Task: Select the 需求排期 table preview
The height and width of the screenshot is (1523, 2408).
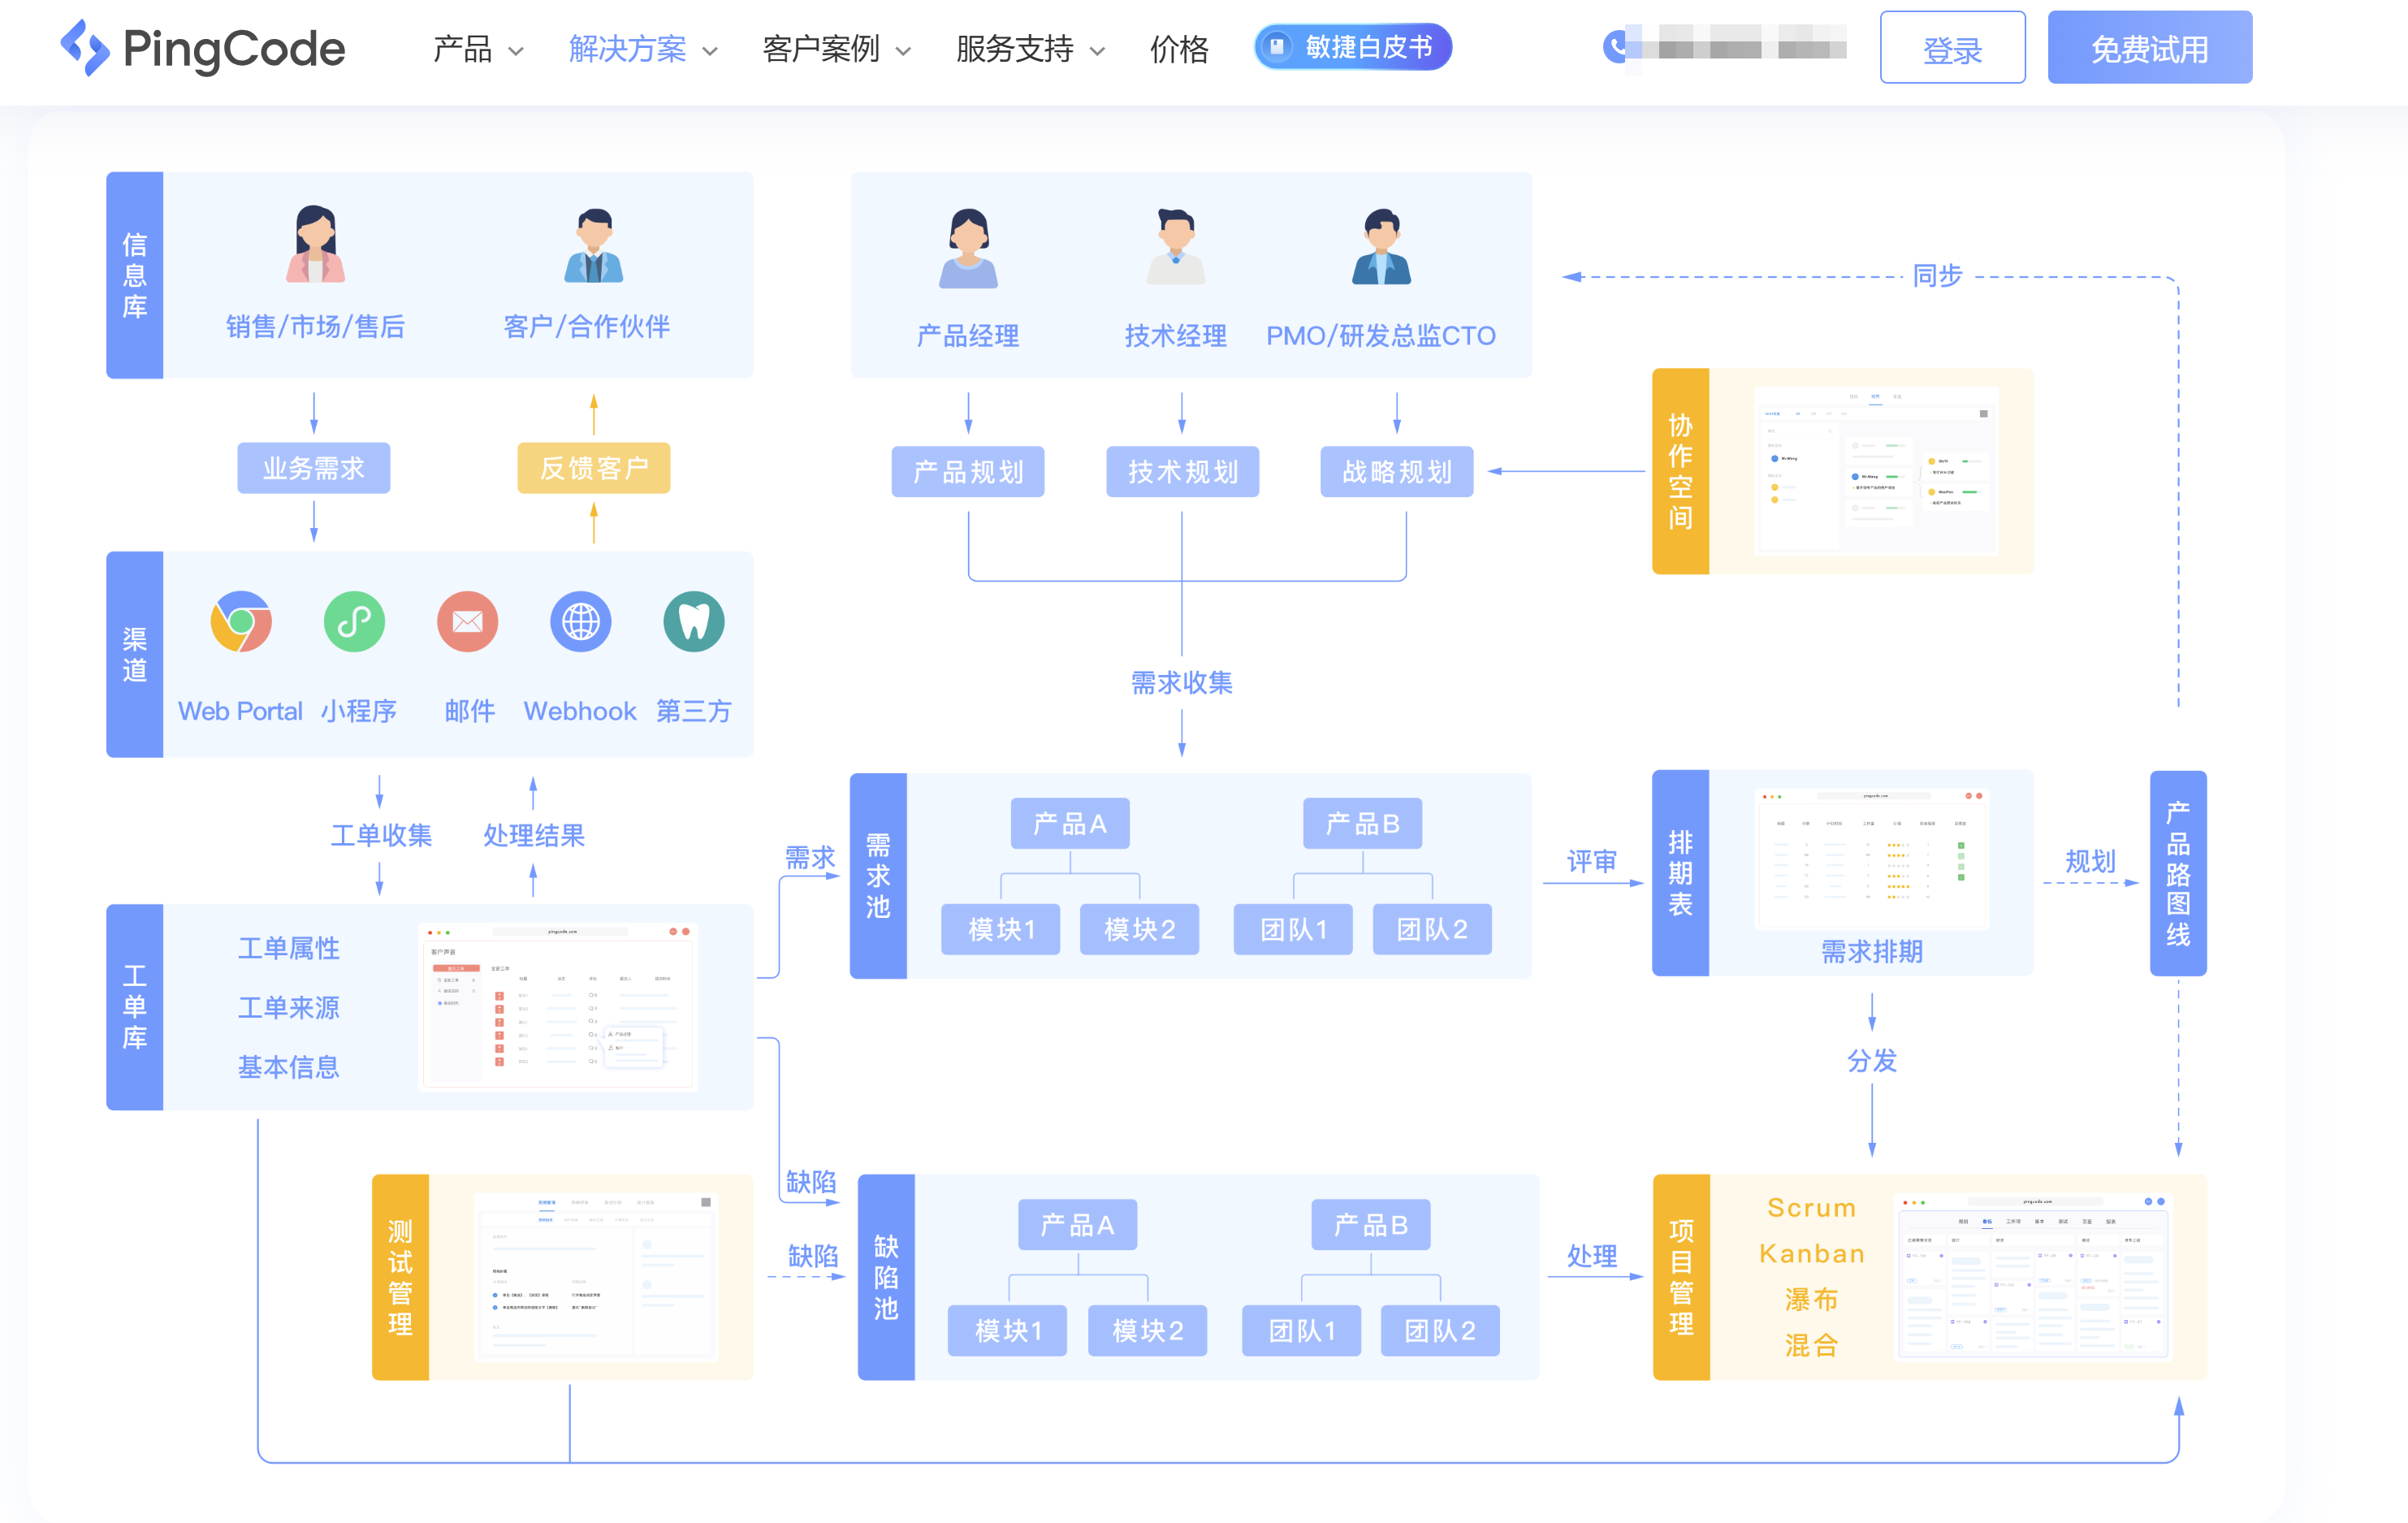Action: (x=1872, y=860)
